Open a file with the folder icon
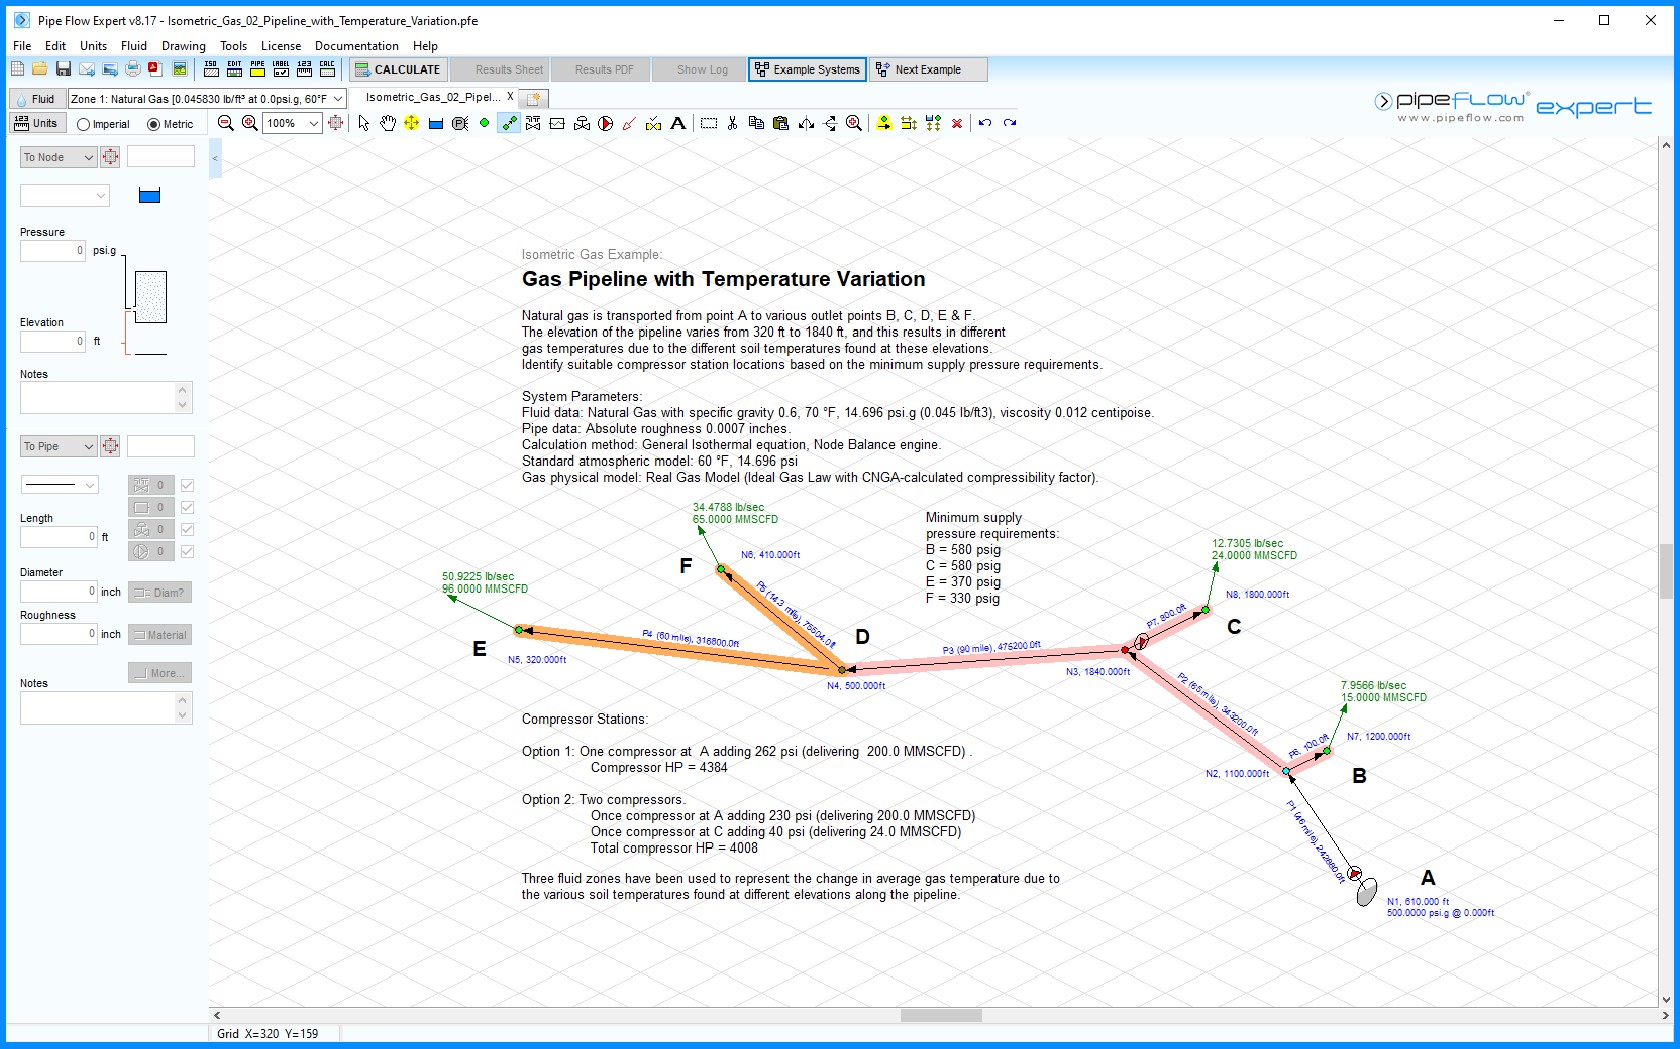 coord(39,69)
